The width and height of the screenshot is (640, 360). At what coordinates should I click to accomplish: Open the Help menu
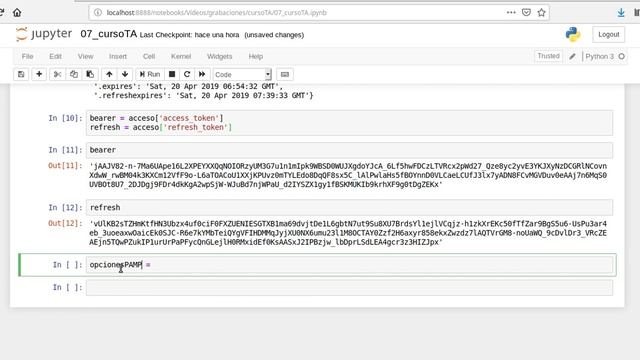[x=256, y=56]
